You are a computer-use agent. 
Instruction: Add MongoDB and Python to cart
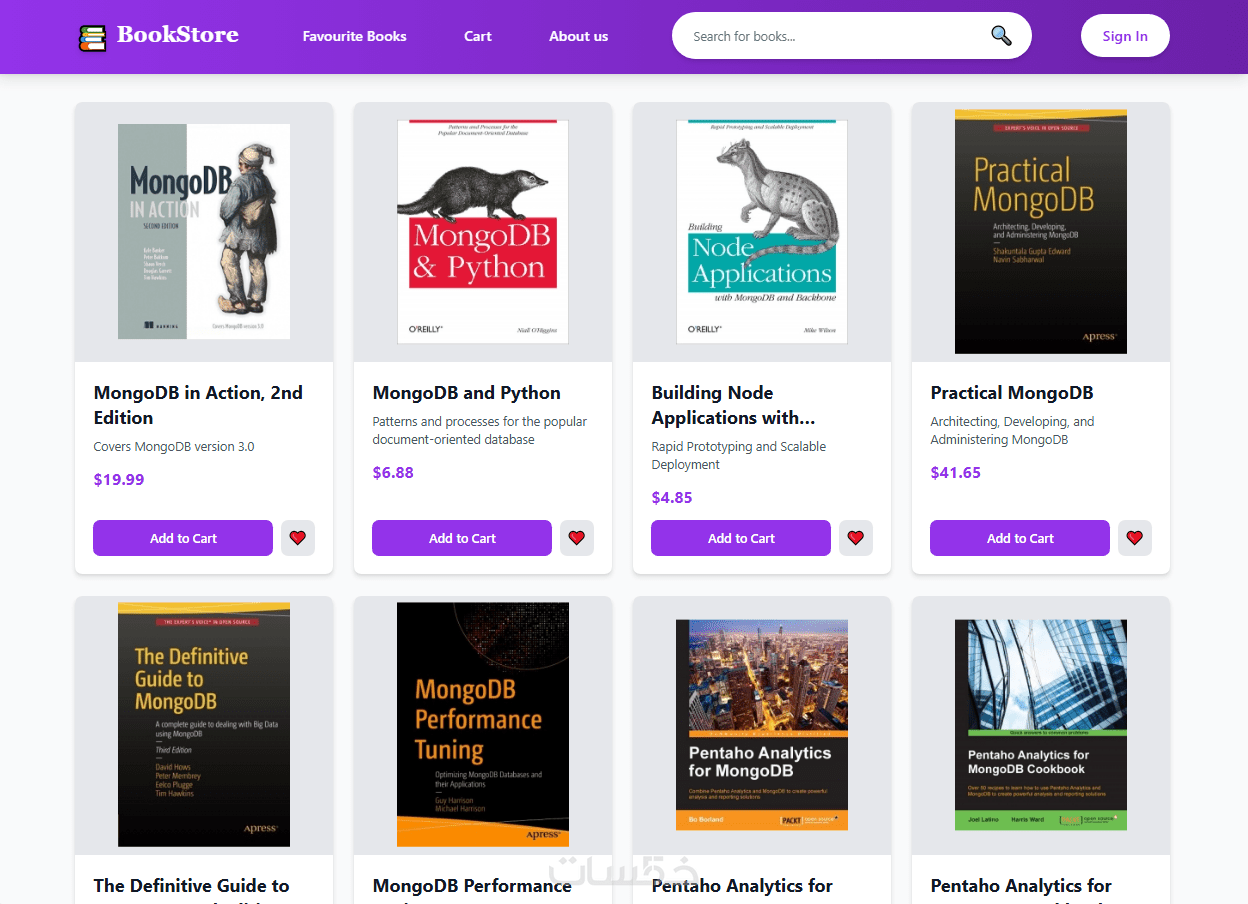point(462,538)
